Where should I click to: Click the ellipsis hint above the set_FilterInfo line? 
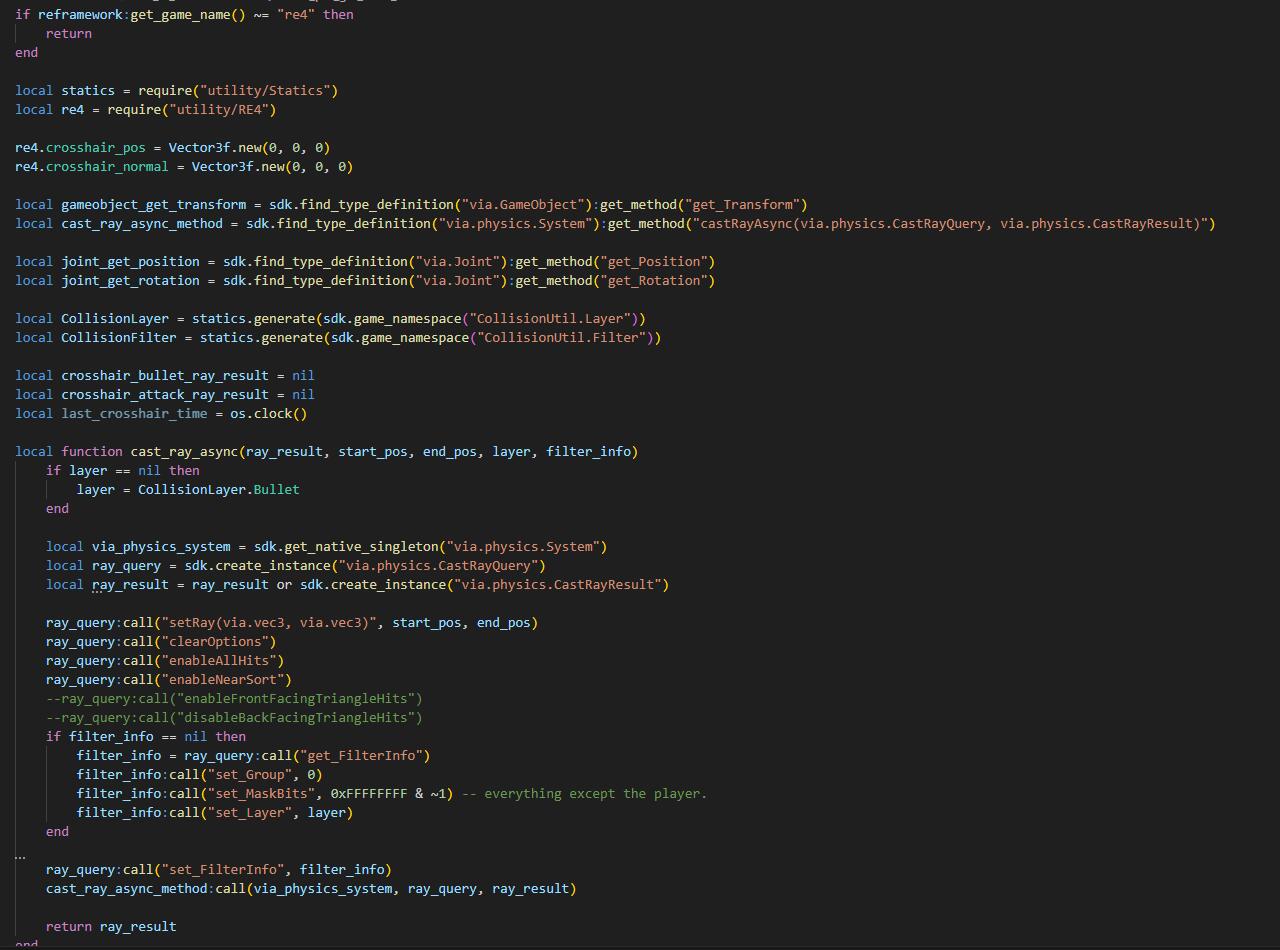20,856
